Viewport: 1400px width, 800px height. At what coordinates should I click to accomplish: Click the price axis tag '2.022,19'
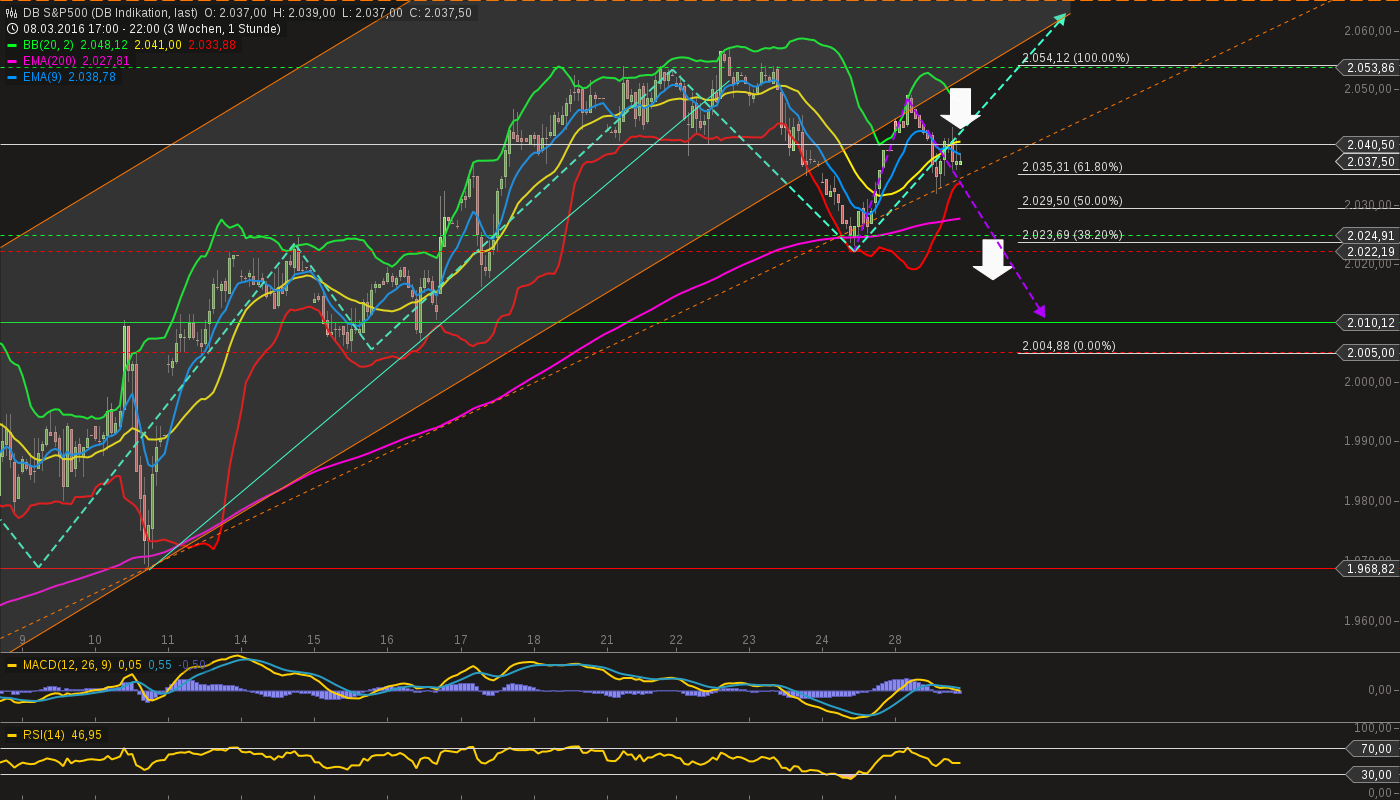pyautogui.click(x=1370, y=252)
